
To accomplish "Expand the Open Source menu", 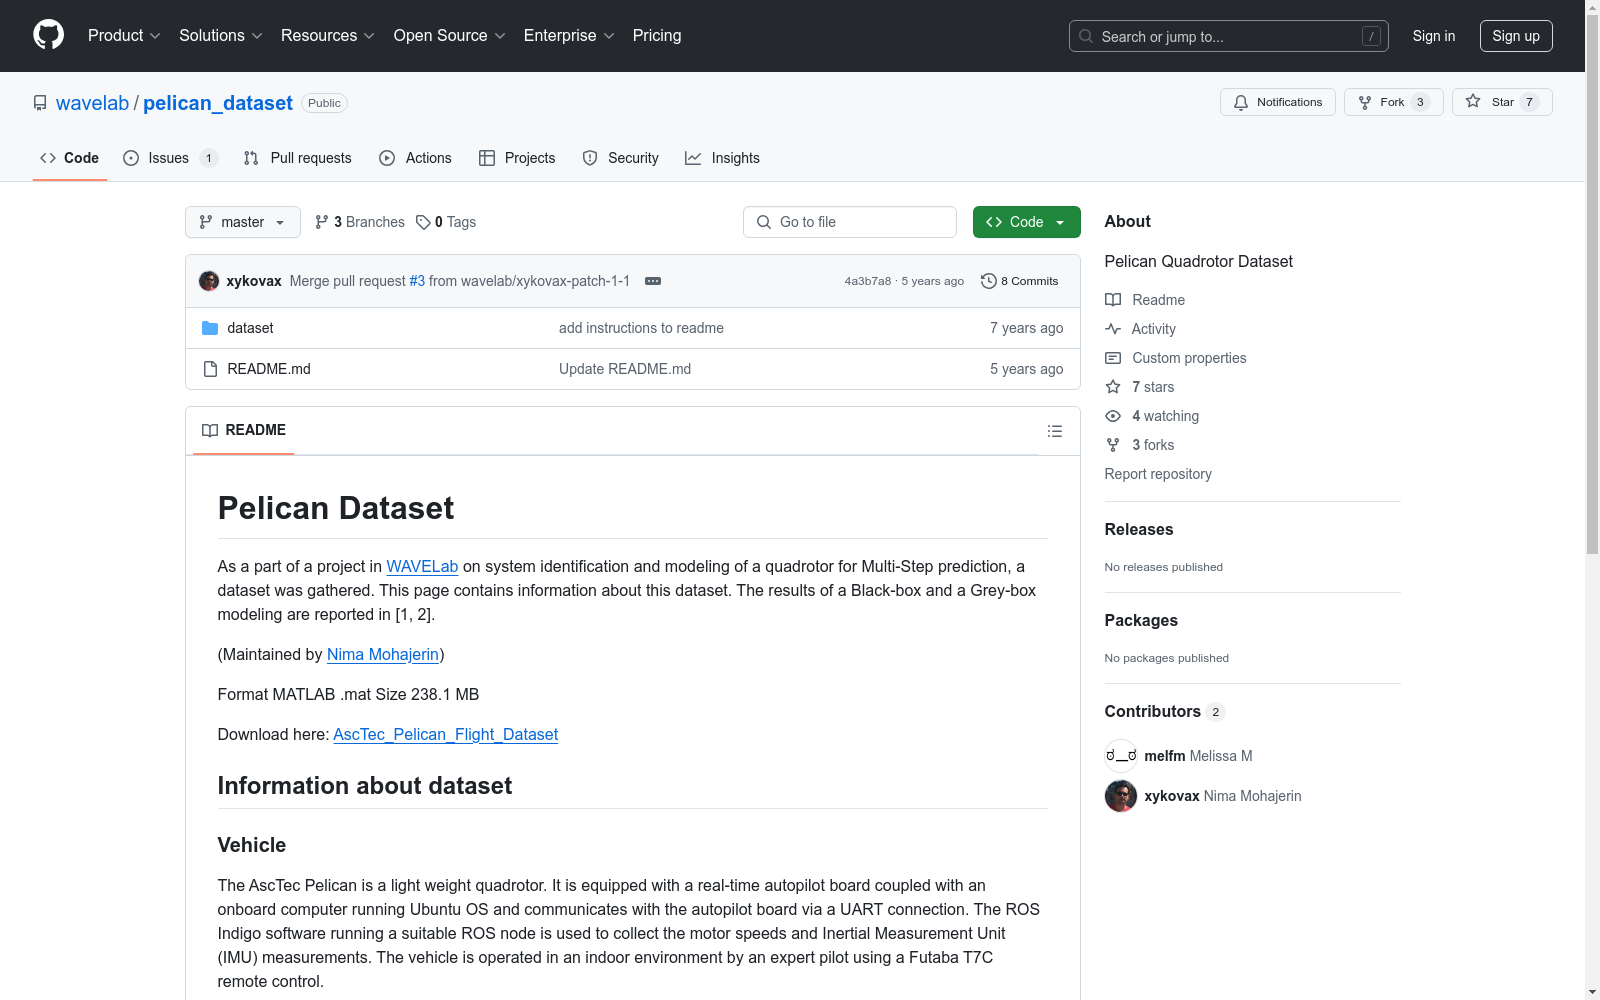I will 450,36.
